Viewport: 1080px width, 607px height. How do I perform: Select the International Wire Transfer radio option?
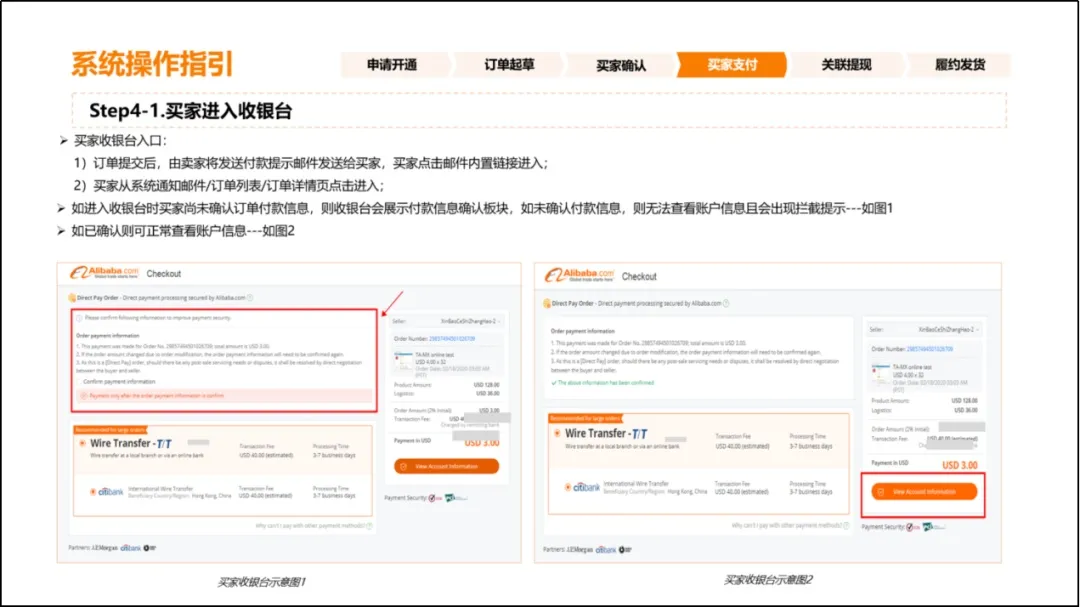pos(91,491)
